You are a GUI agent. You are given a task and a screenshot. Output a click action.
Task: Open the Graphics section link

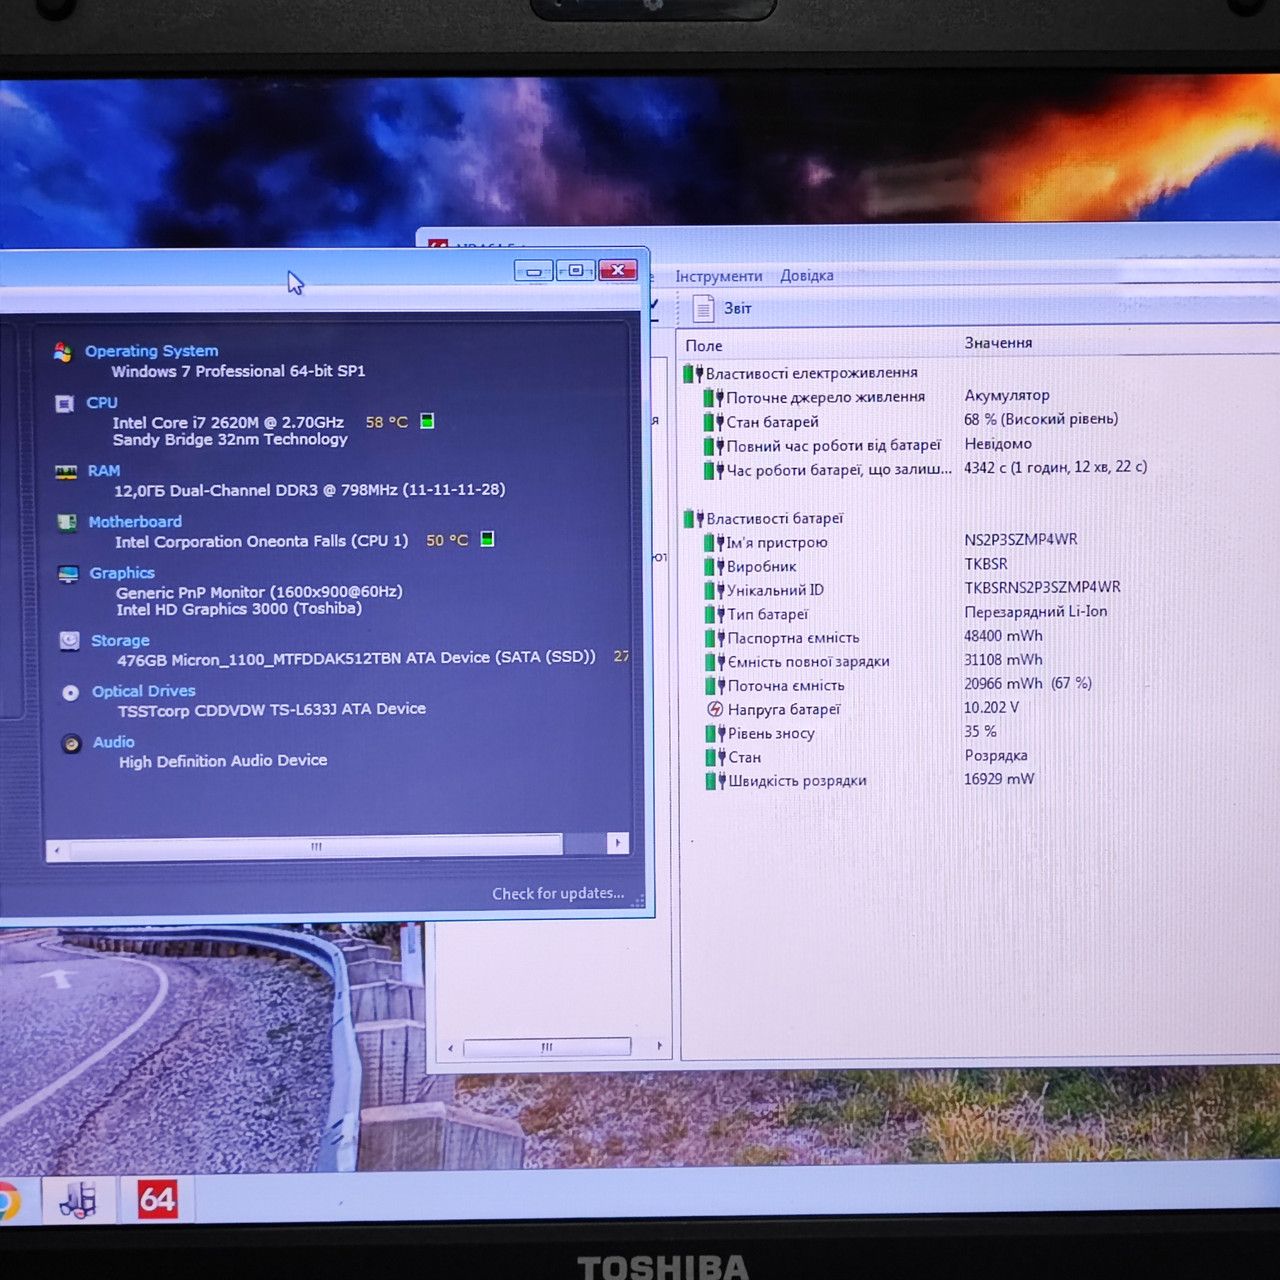[122, 573]
